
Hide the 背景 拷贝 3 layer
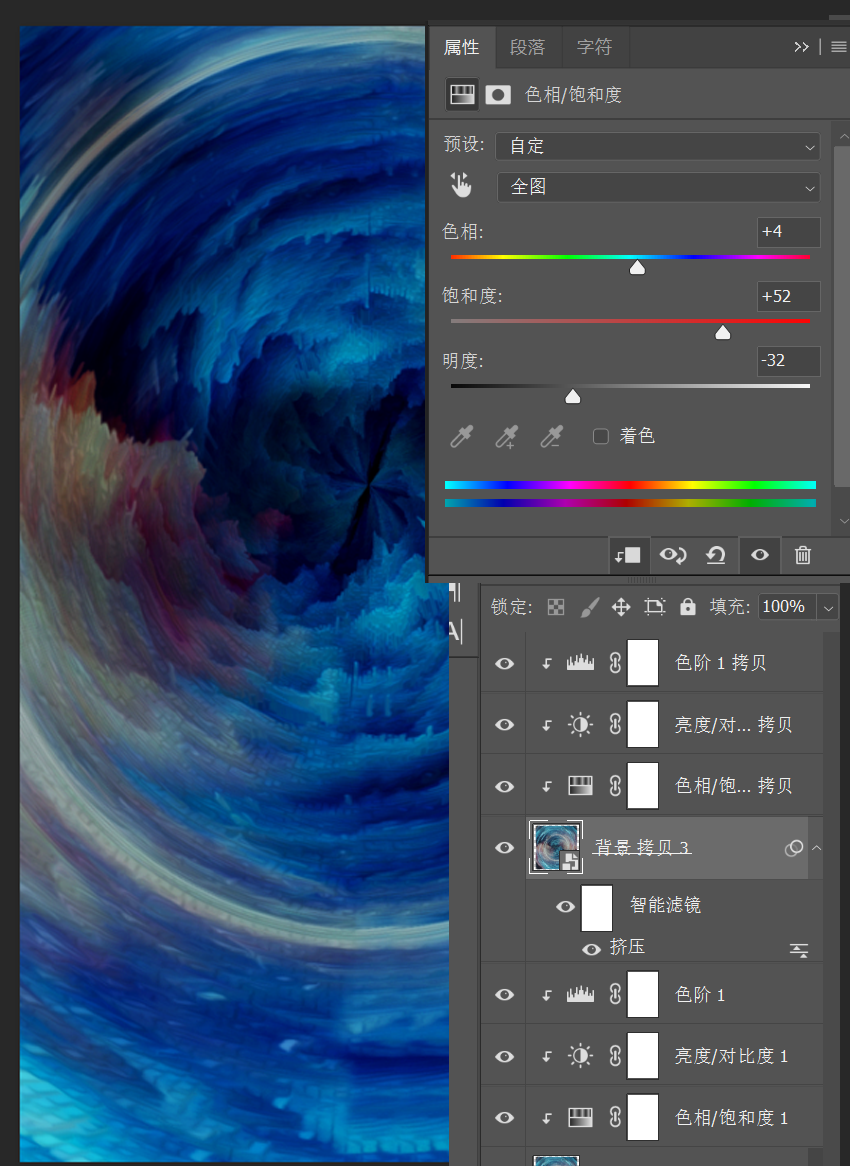(504, 848)
